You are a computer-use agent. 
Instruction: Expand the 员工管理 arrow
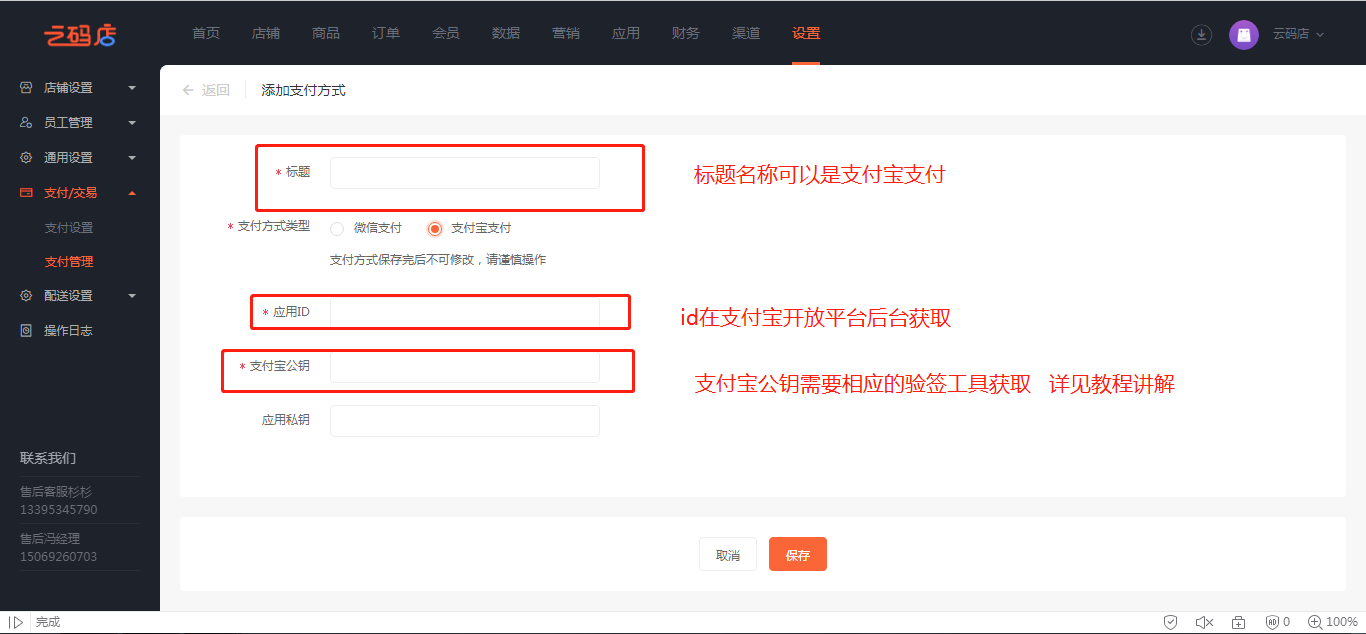pyautogui.click(x=132, y=123)
